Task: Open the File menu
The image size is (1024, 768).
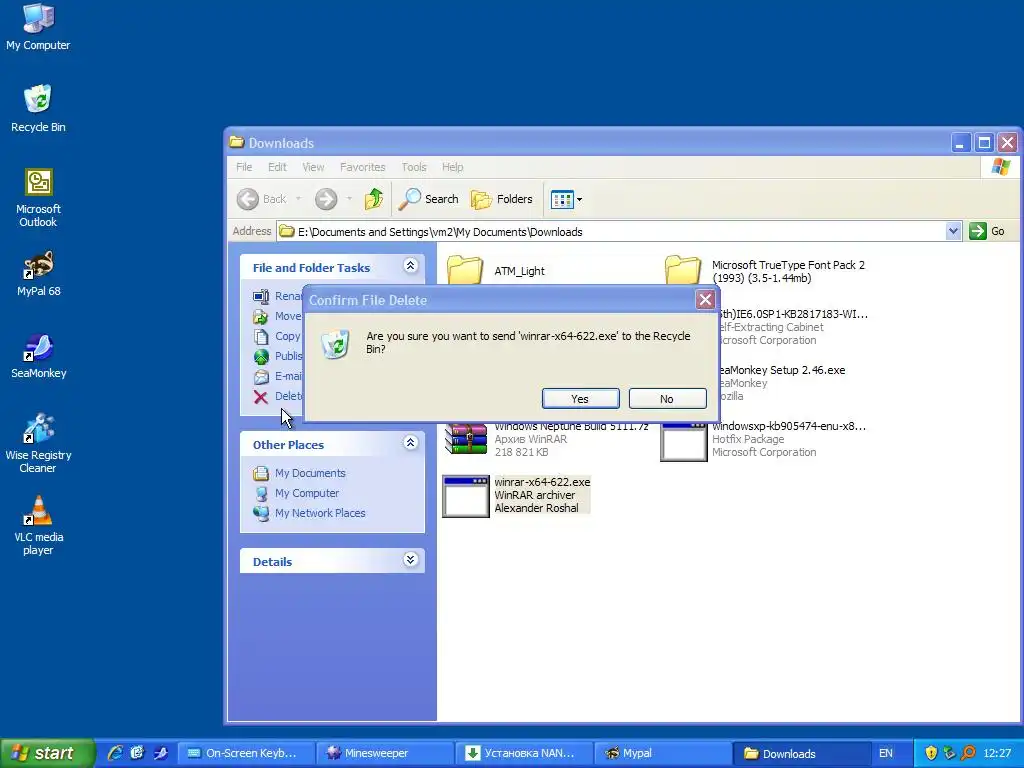Action: 244,167
